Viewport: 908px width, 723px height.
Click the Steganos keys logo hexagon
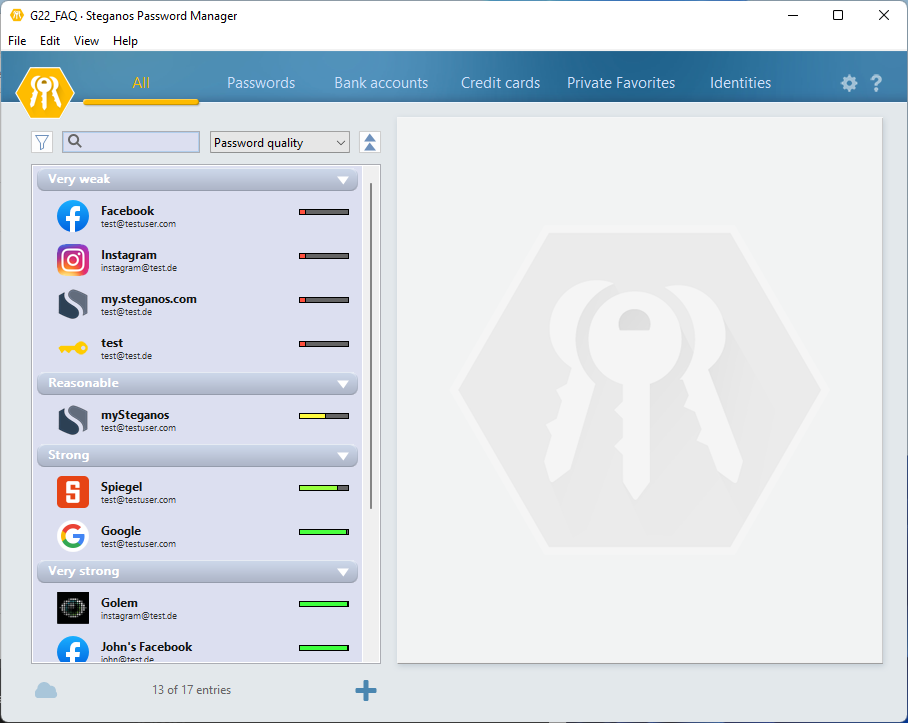[x=45, y=91]
